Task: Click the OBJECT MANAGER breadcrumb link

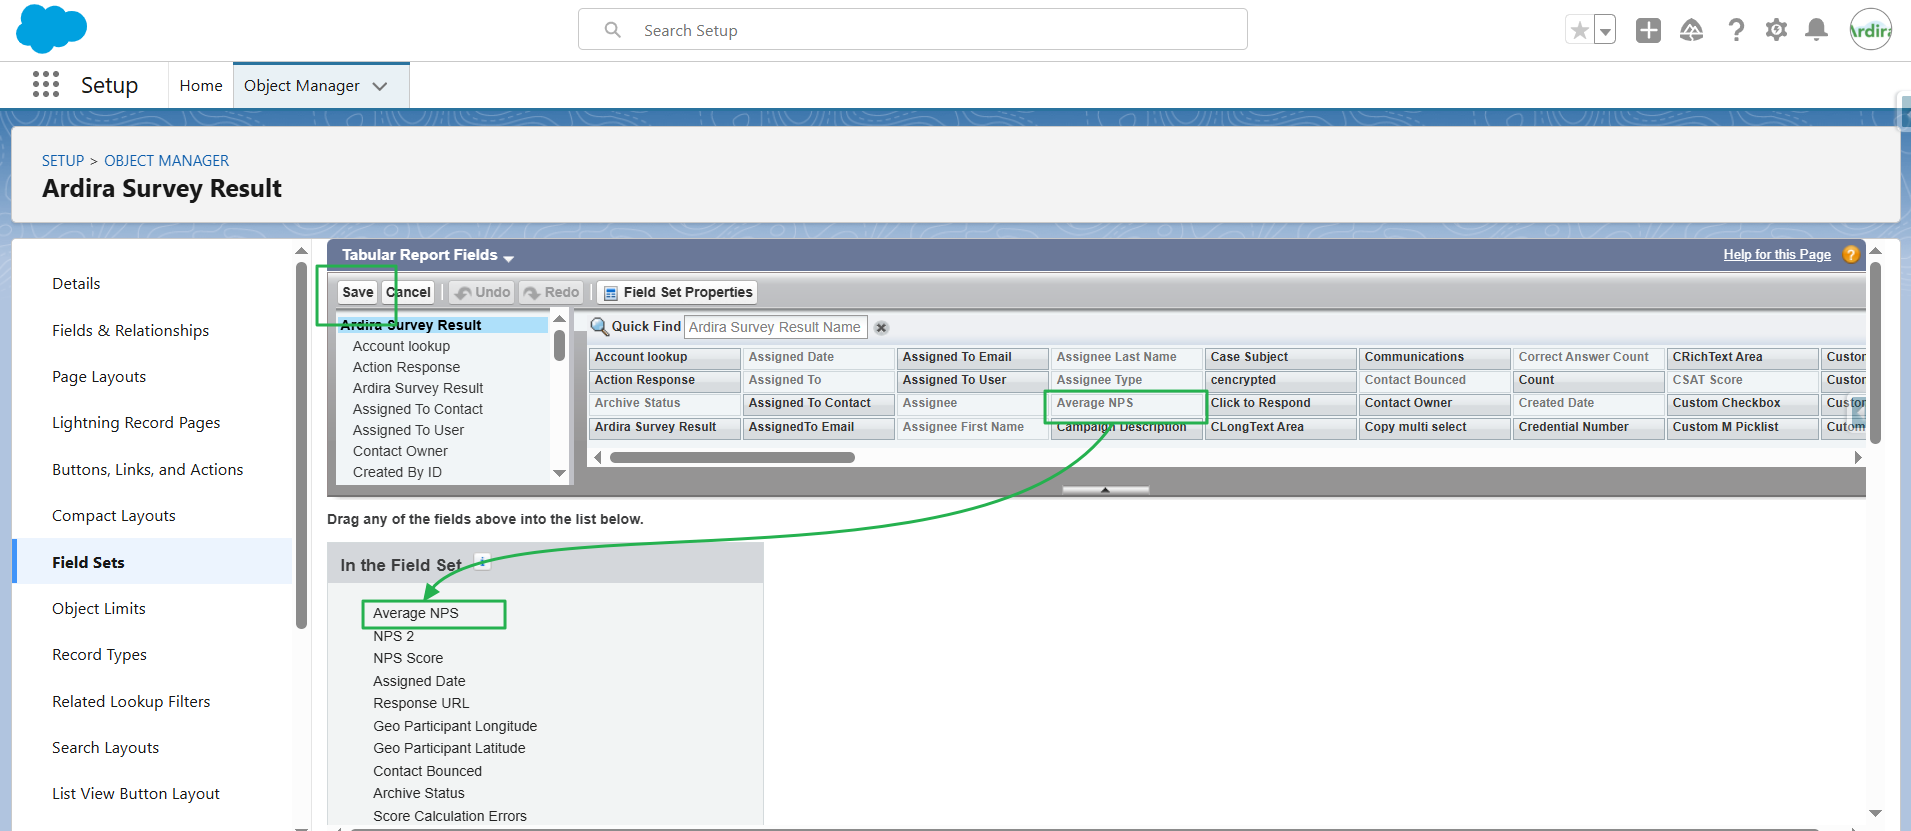Action: (166, 161)
